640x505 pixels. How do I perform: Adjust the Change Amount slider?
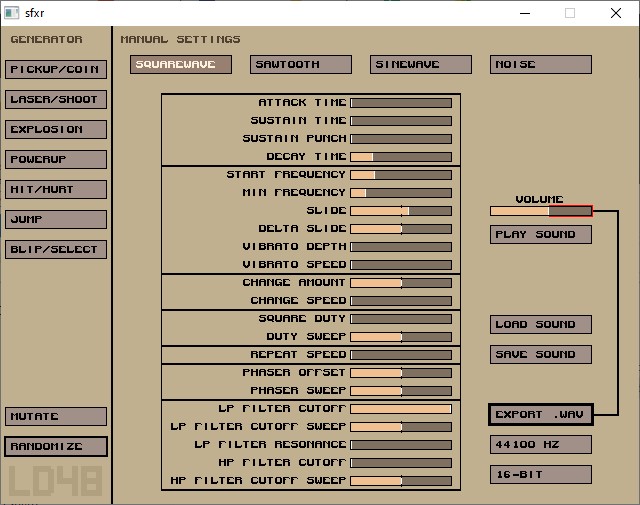401,283
